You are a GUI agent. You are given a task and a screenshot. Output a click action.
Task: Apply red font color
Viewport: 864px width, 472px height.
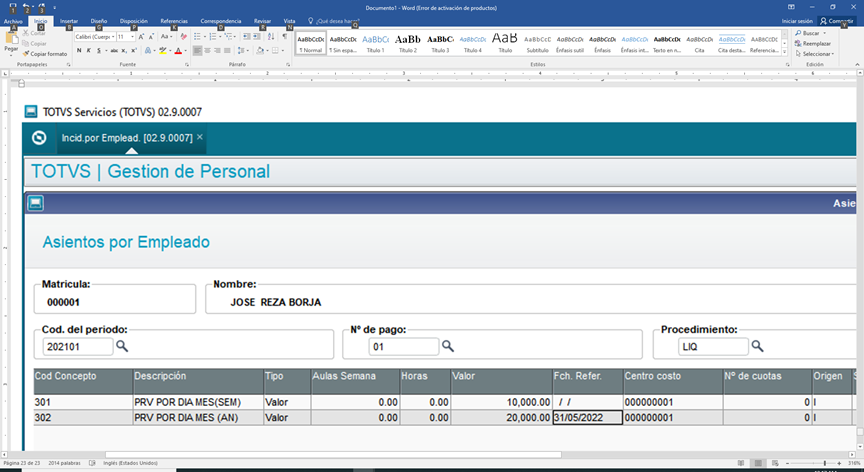click(x=178, y=51)
